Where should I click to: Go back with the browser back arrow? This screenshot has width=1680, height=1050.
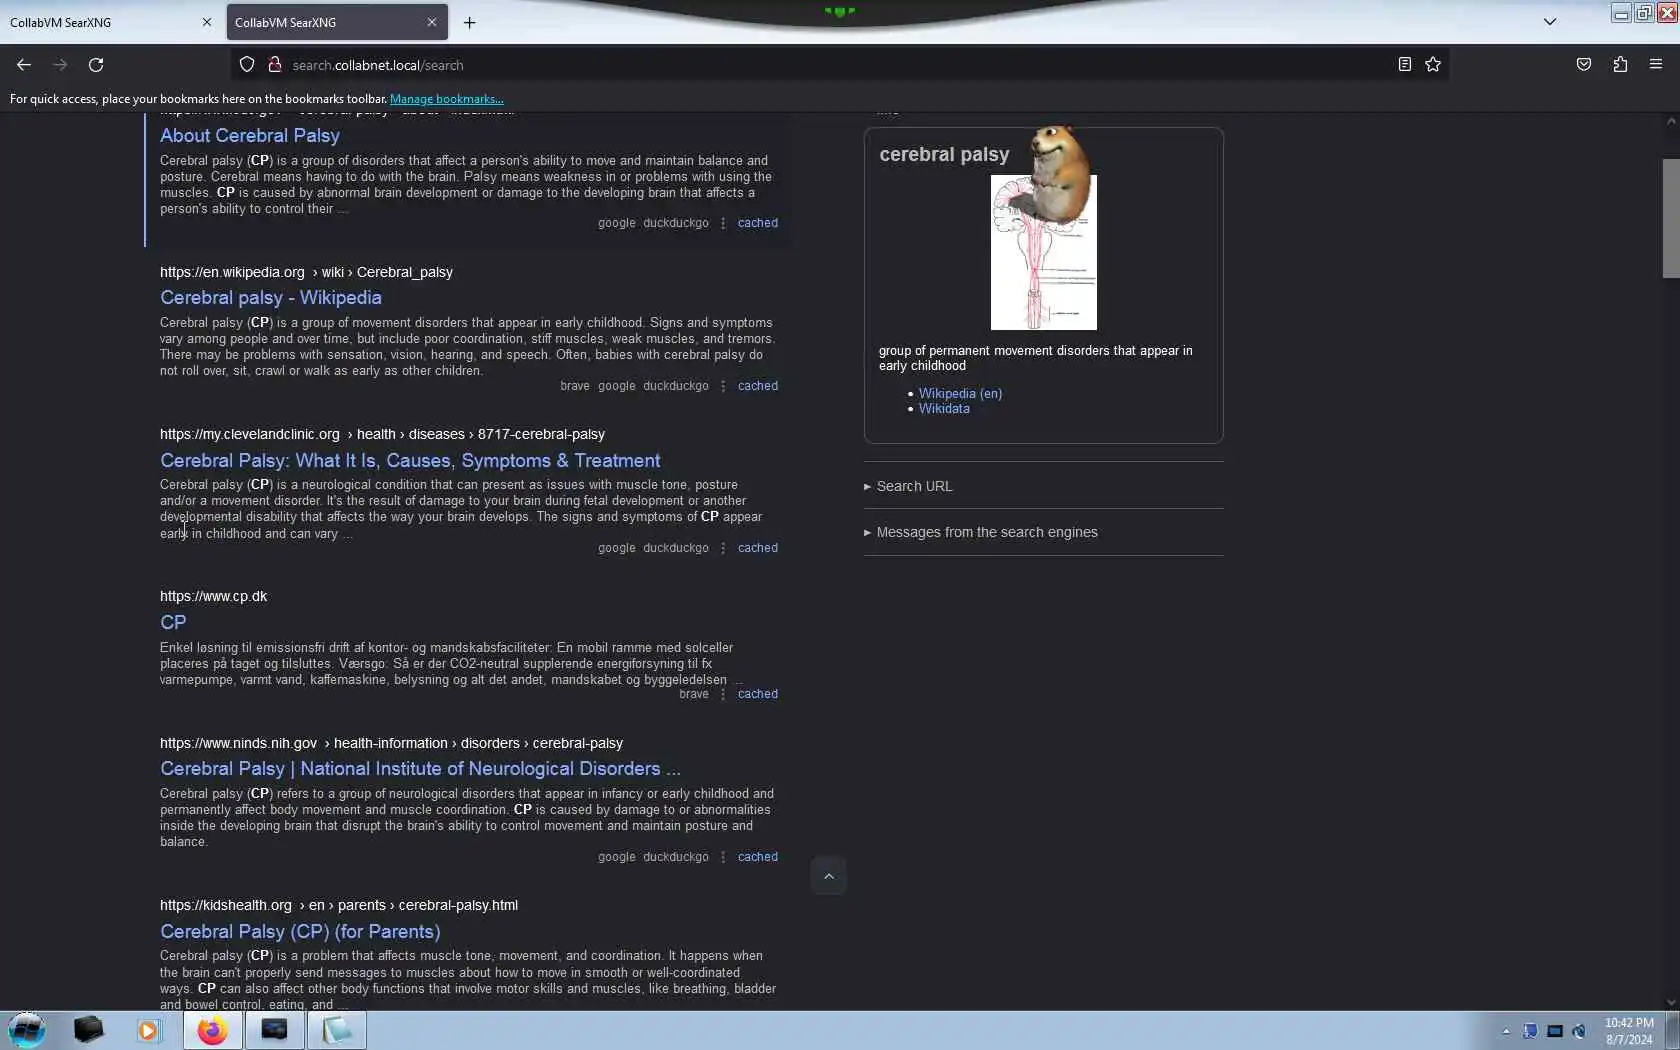coord(24,65)
